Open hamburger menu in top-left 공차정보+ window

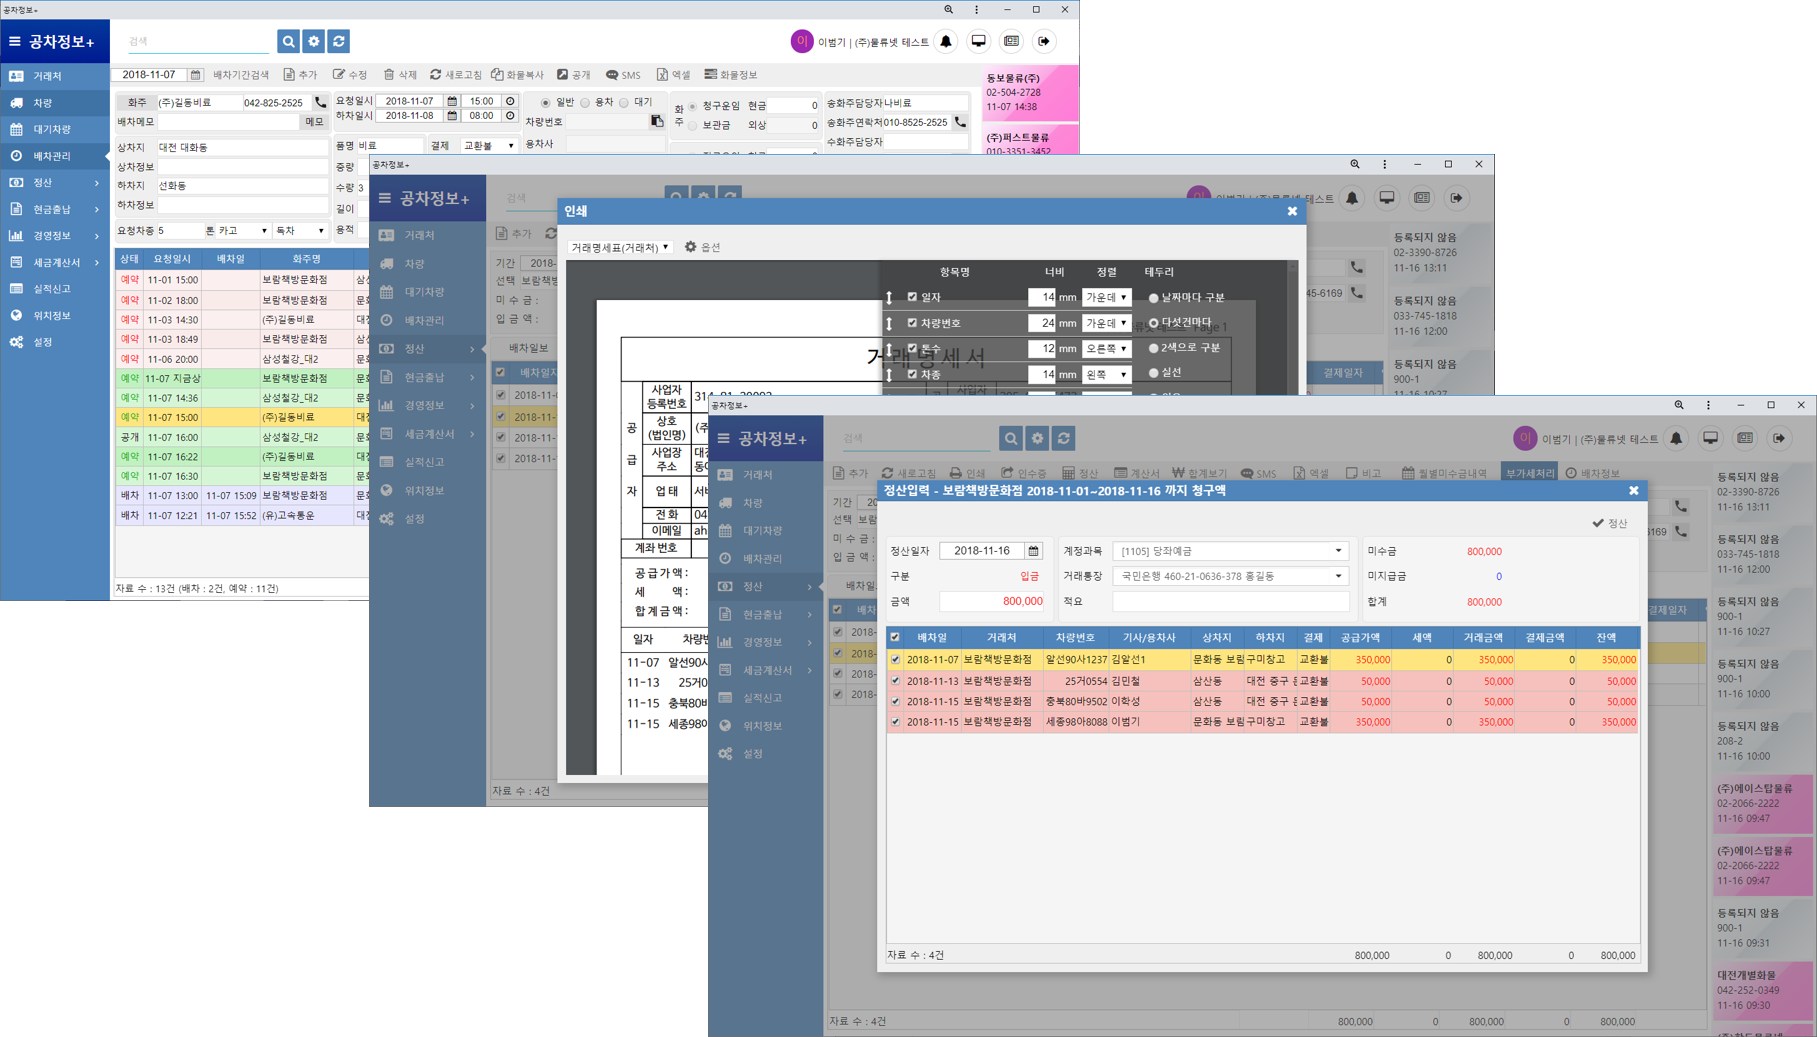pyautogui.click(x=15, y=41)
